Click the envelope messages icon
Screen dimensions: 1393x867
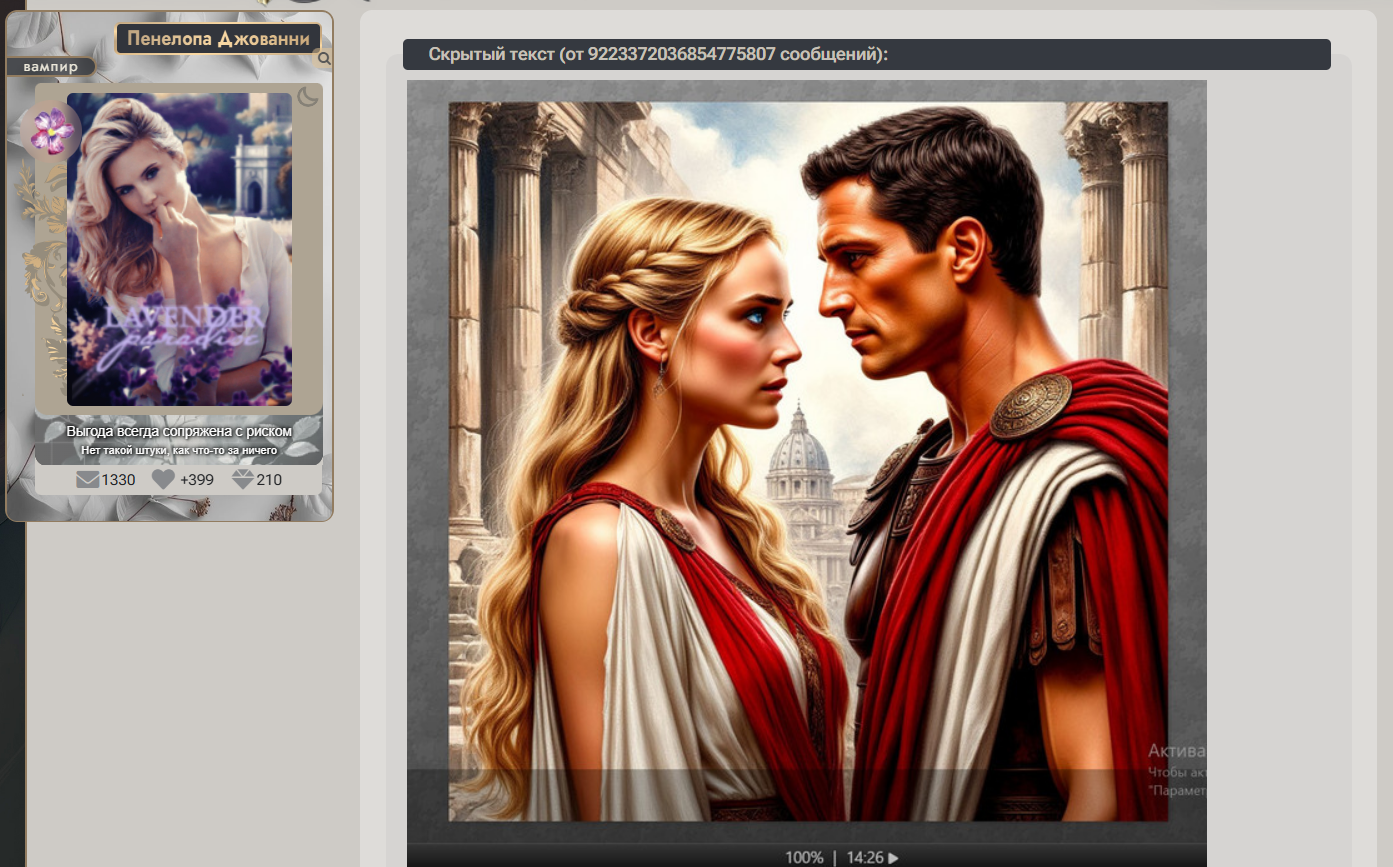[88, 480]
